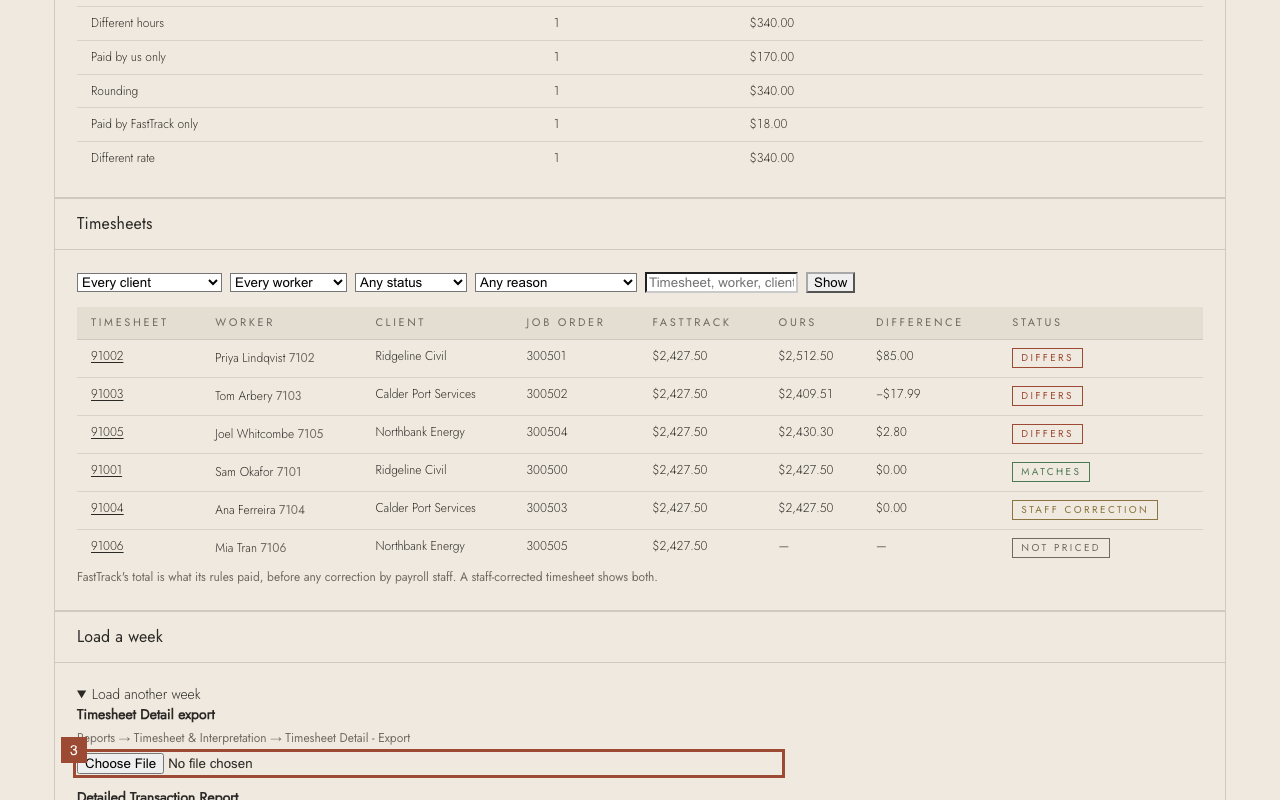Open timesheet 91001 link
The width and height of the screenshot is (1280, 800).
(x=106, y=470)
